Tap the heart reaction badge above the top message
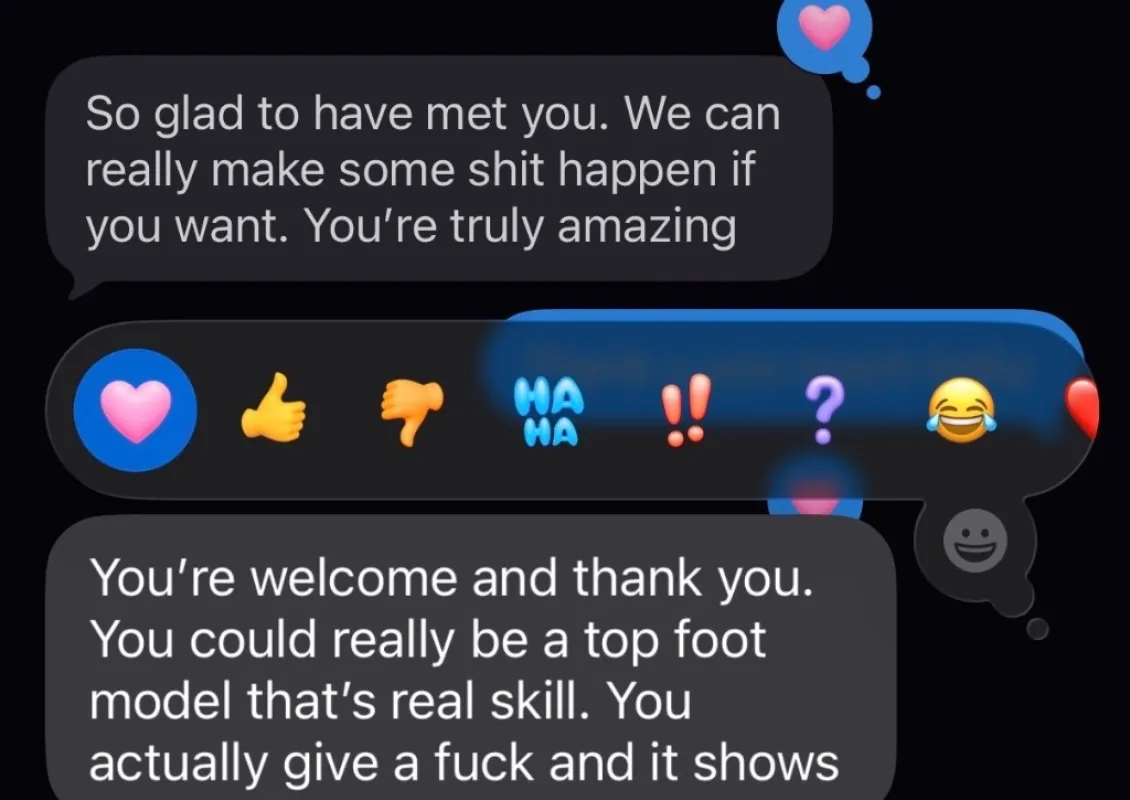Viewport: 1130px width, 800px height. (824, 30)
